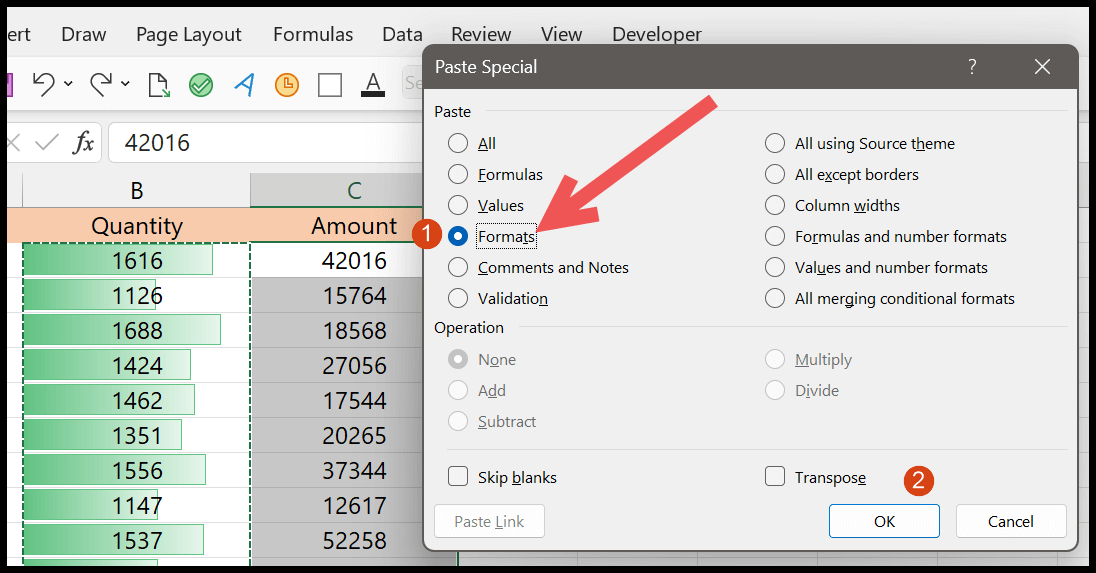Confirm with the OK button

[x=884, y=521]
